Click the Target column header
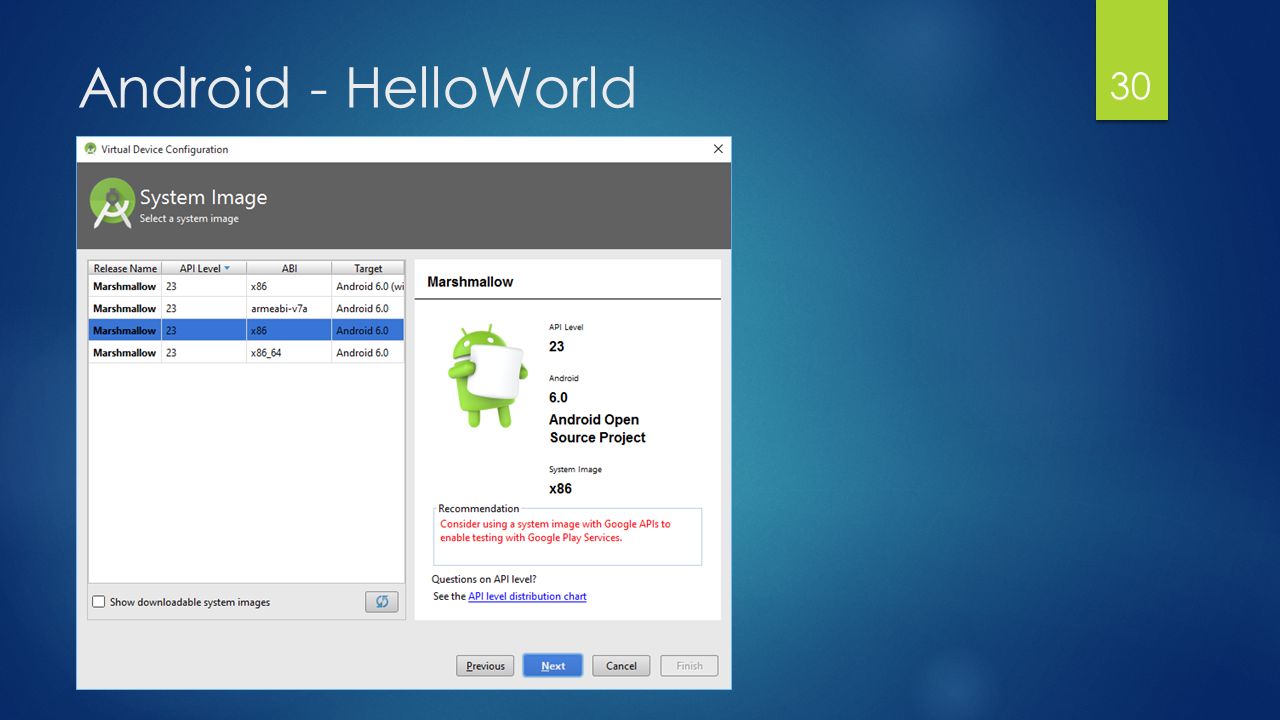Screen dimensions: 1280x720 [x=368, y=268]
